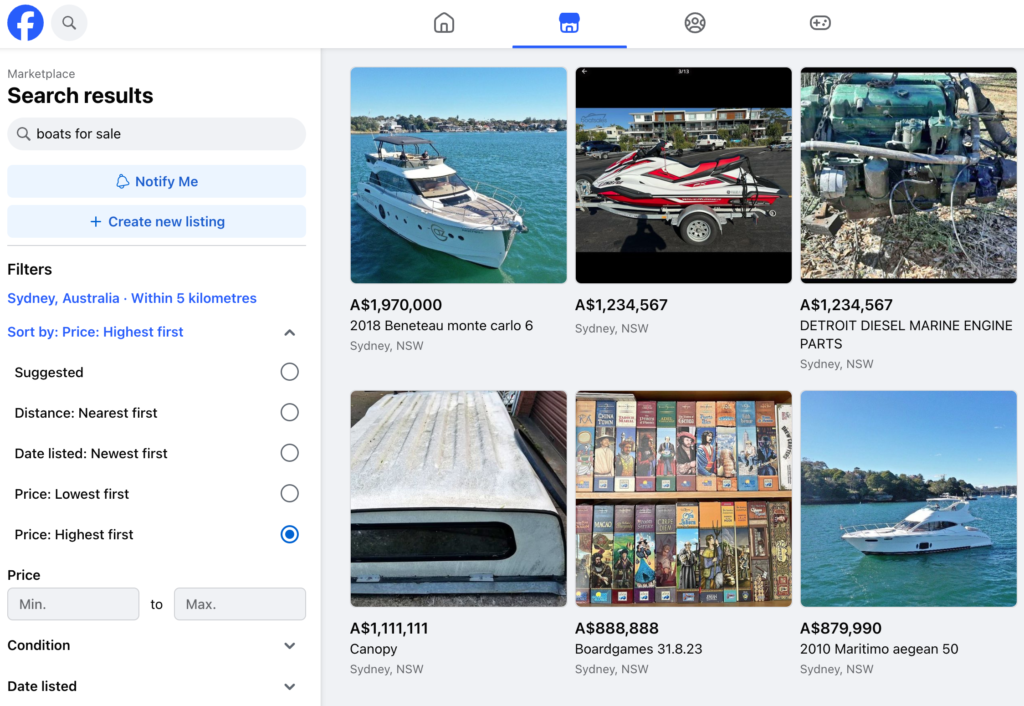Open the Groups icon in top navigation
Viewport: 1024px width, 706px height.
point(694,22)
